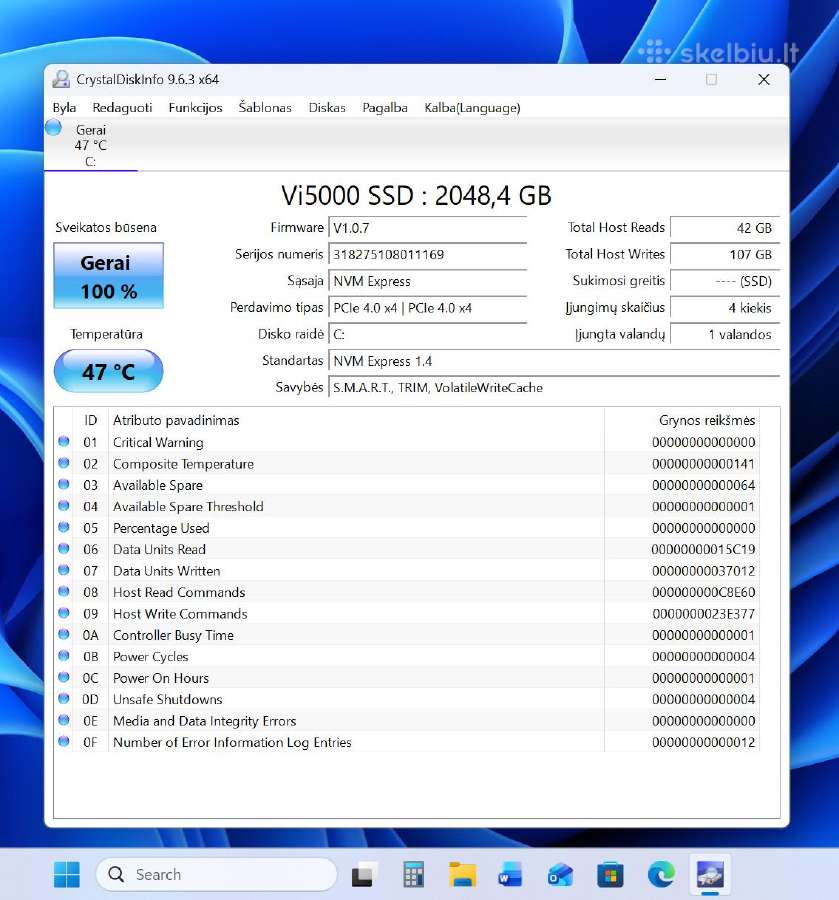Select the Critical Warning attribute name
Image resolution: width=839 pixels, height=900 pixels.
tap(158, 443)
